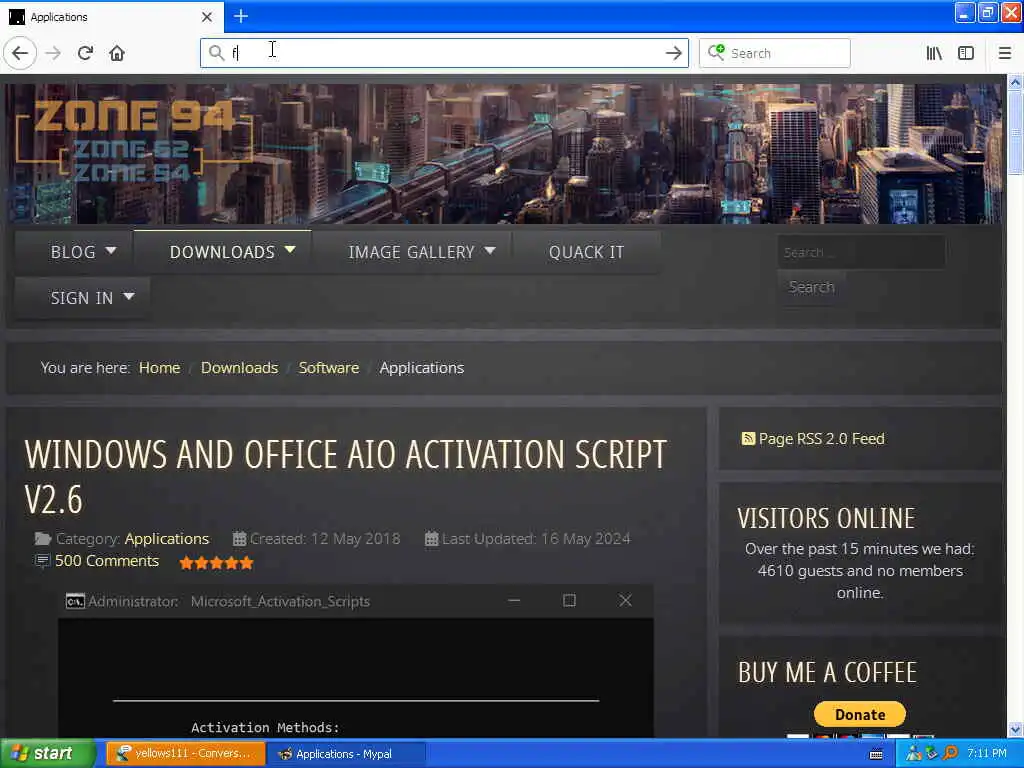This screenshot has width=1024, height=768.
Task: Click the scrollbar up arrow
Action: [1014, 82]
